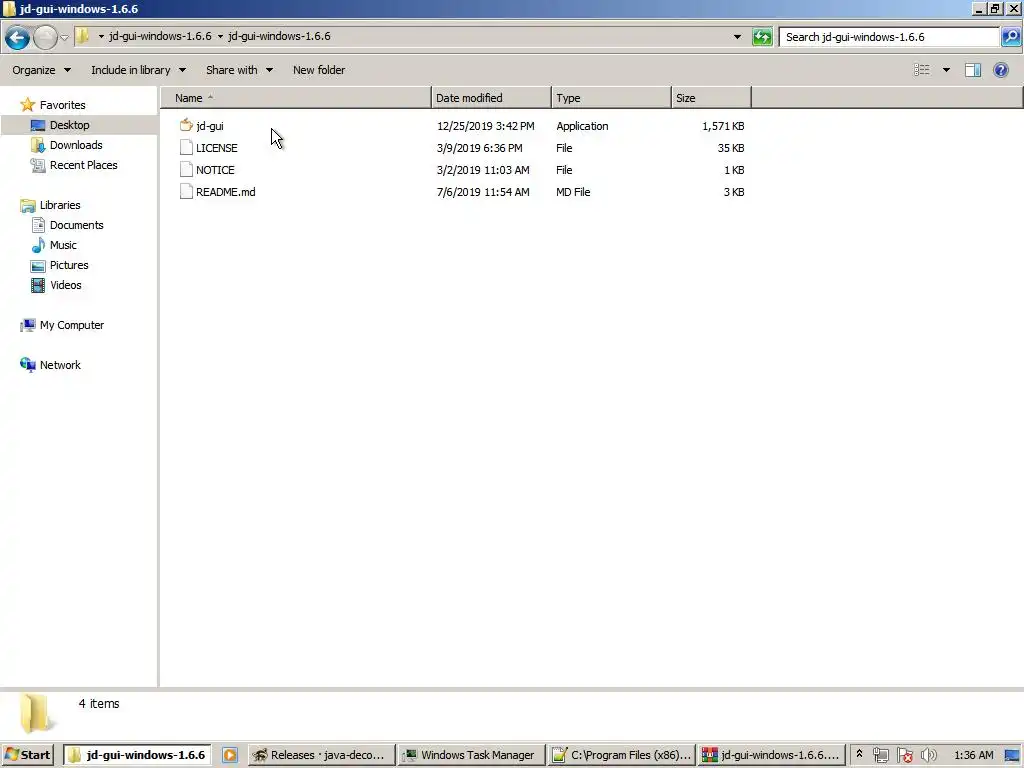
Task: Open the Organize menu
Action: click(41, 70)
